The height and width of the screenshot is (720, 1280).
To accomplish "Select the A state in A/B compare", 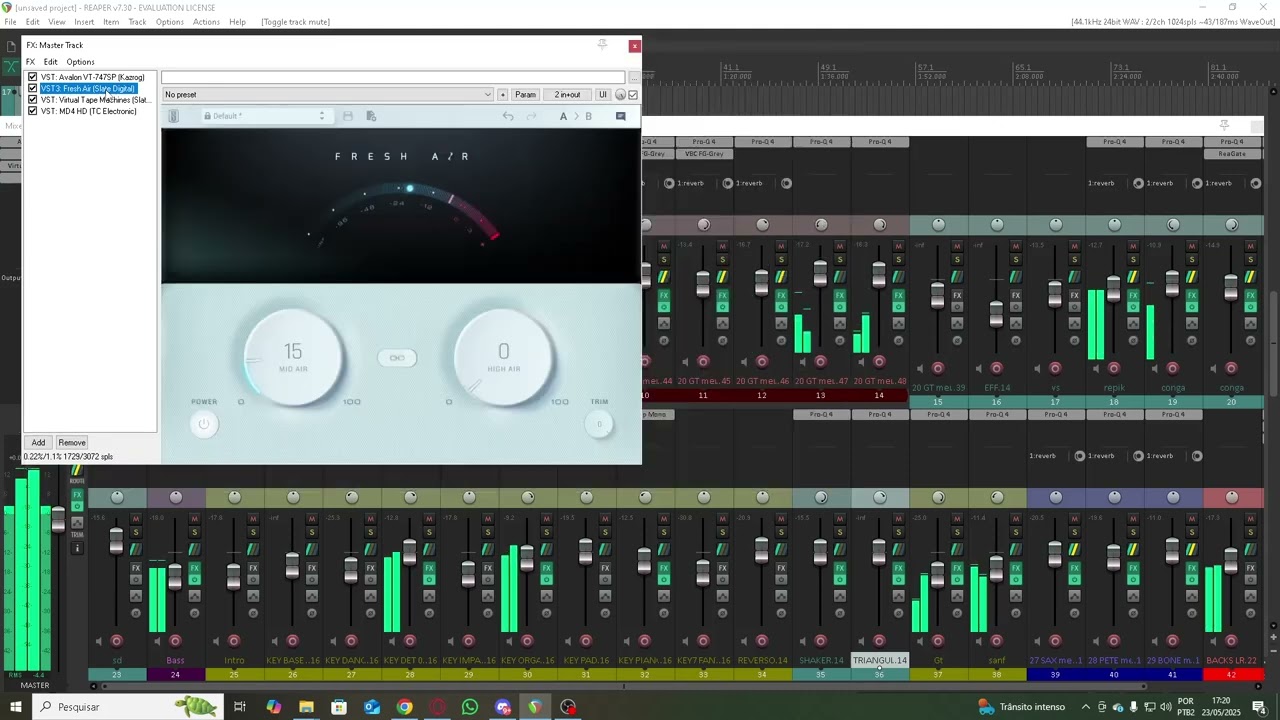I will coord(563,116).
